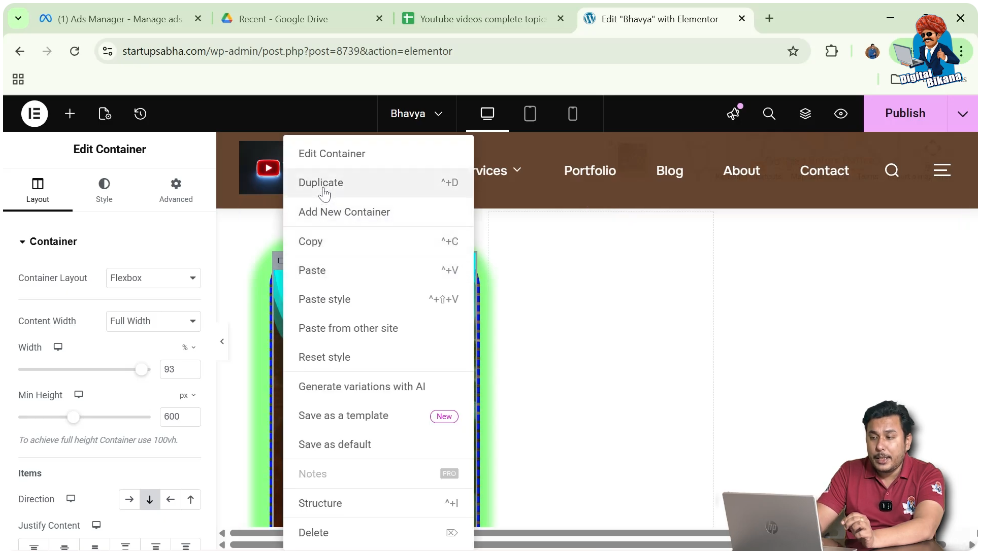
Task: Open the Advanced tab
Action: click(176, 190)
